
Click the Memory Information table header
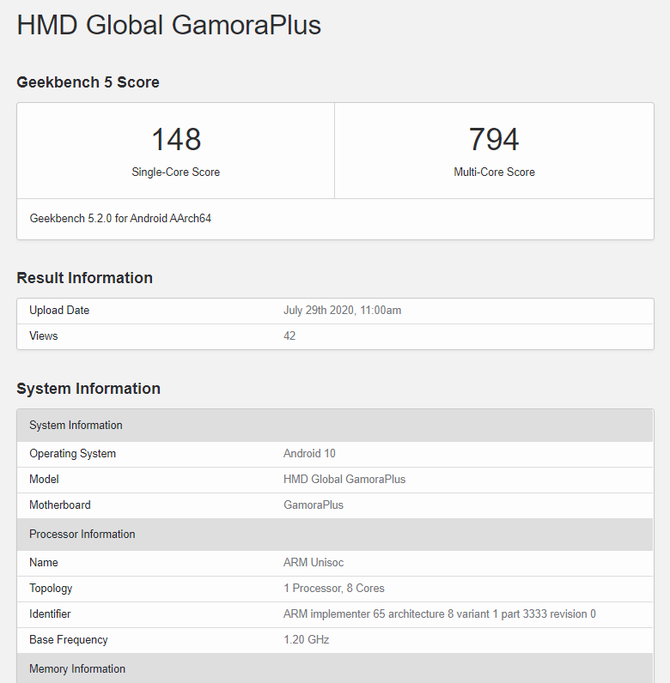pyautogui.click(x=335, y=668)
